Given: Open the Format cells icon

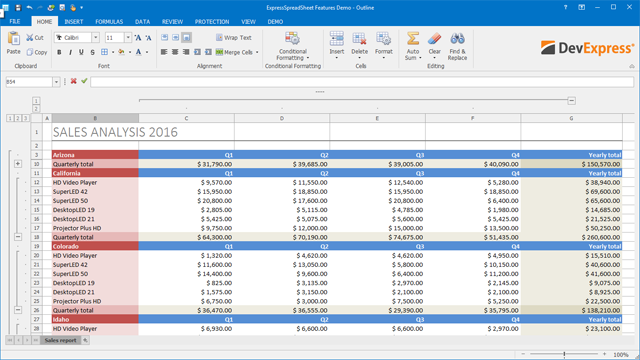Looking at the screenshot, I should coord(384,39).
